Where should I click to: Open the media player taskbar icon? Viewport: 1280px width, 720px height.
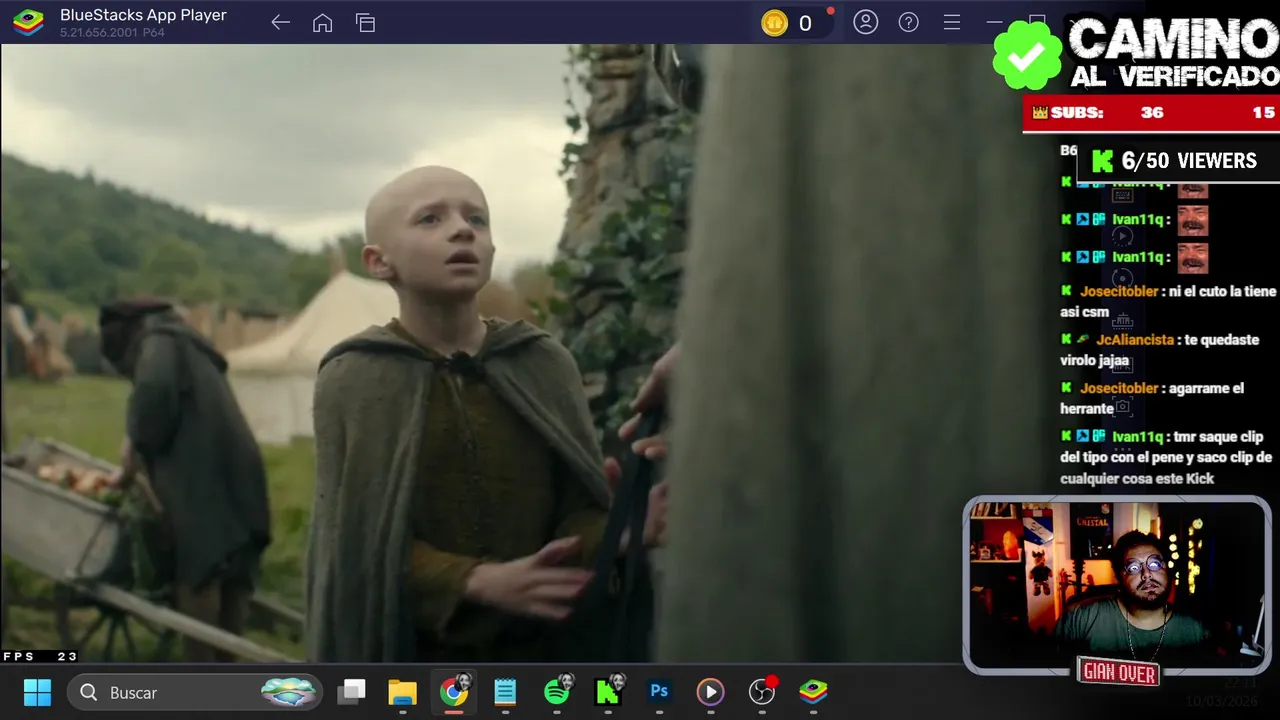[x=710, y=692]
